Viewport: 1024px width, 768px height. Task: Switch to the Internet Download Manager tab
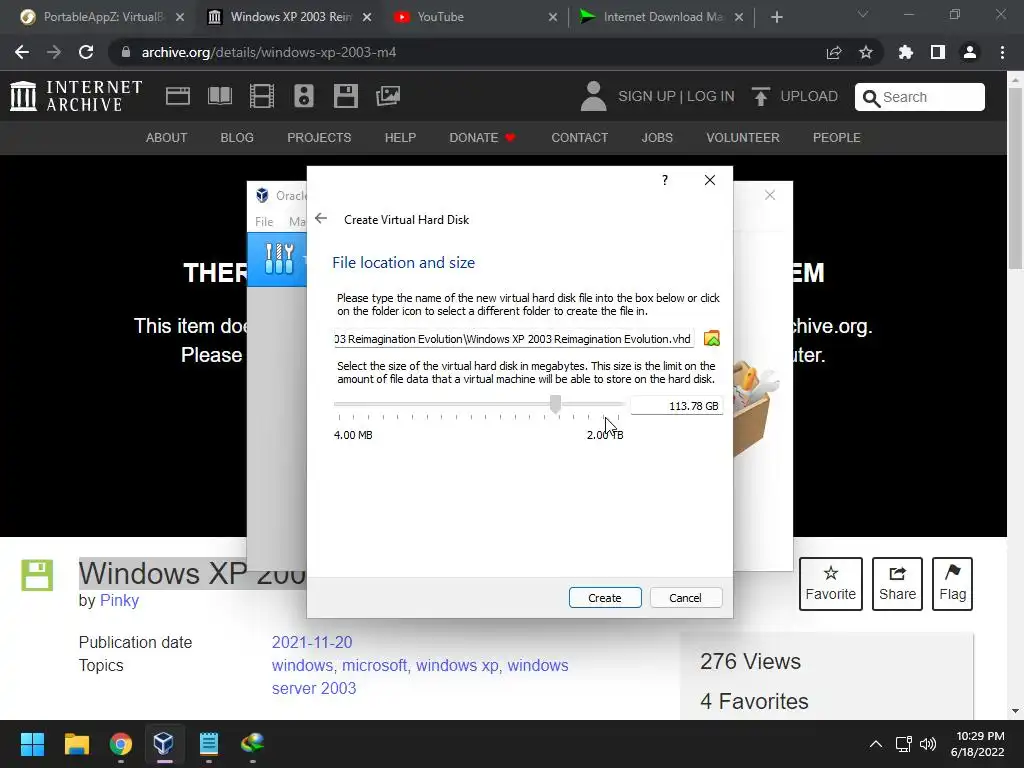(661, 17)
